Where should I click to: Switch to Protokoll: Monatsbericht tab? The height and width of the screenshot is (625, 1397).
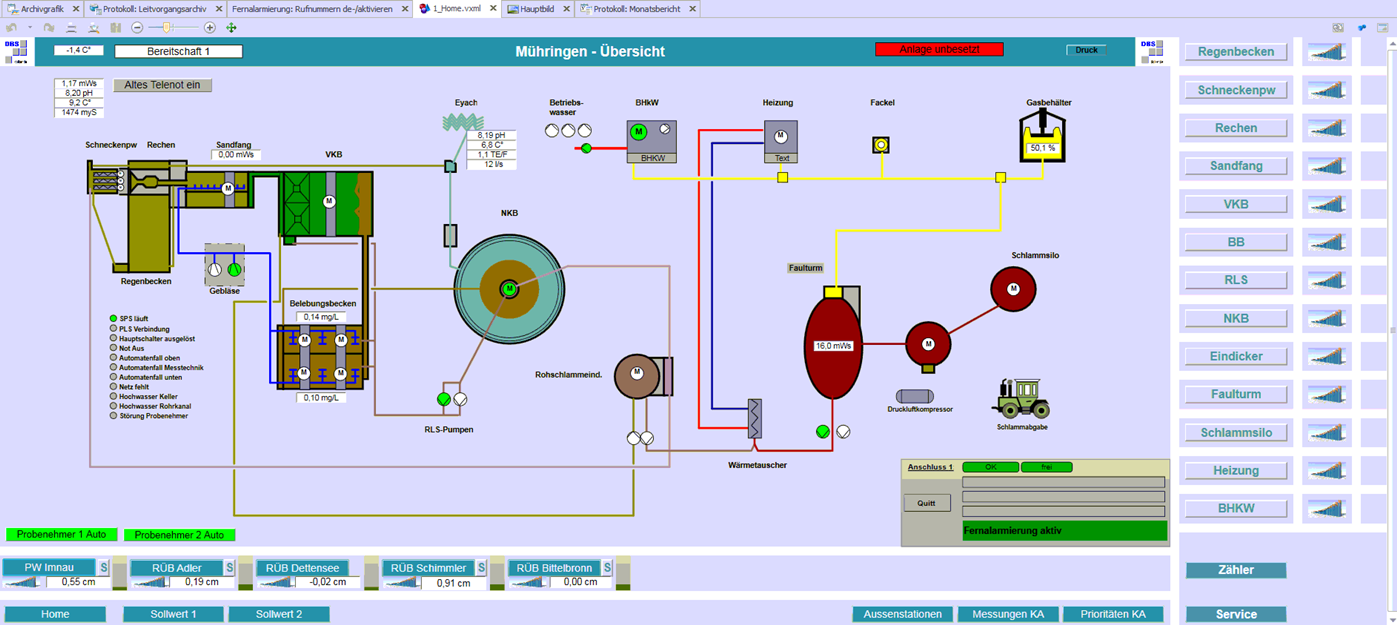pyautogui.click(x=637, y=9)
